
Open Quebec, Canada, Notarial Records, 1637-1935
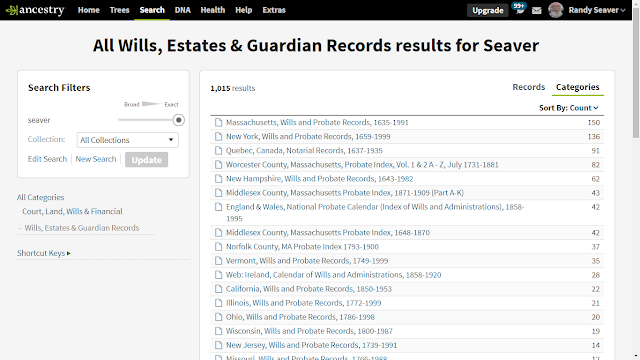pyautogui.click(x=304, y=151)
